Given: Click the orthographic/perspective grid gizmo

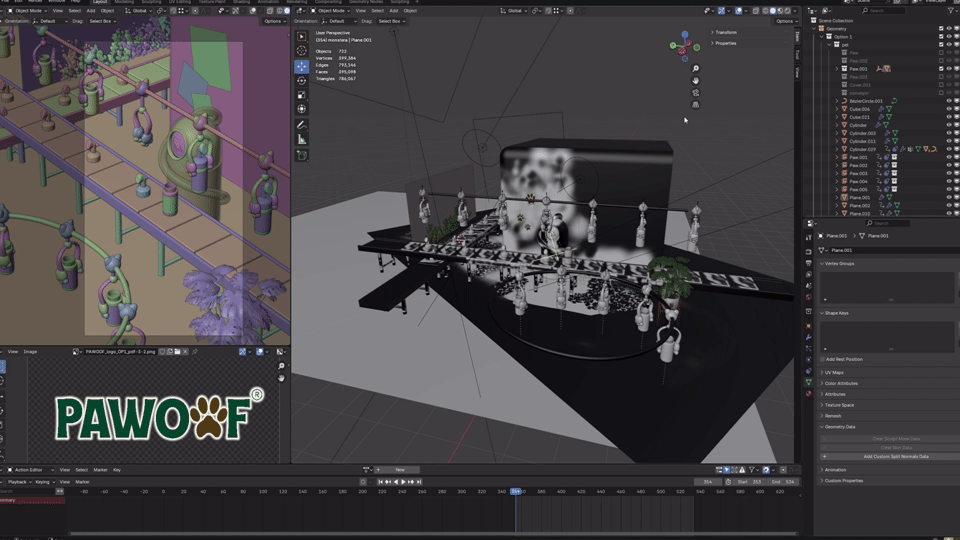Looking at the screenshot, I should 696,105.
